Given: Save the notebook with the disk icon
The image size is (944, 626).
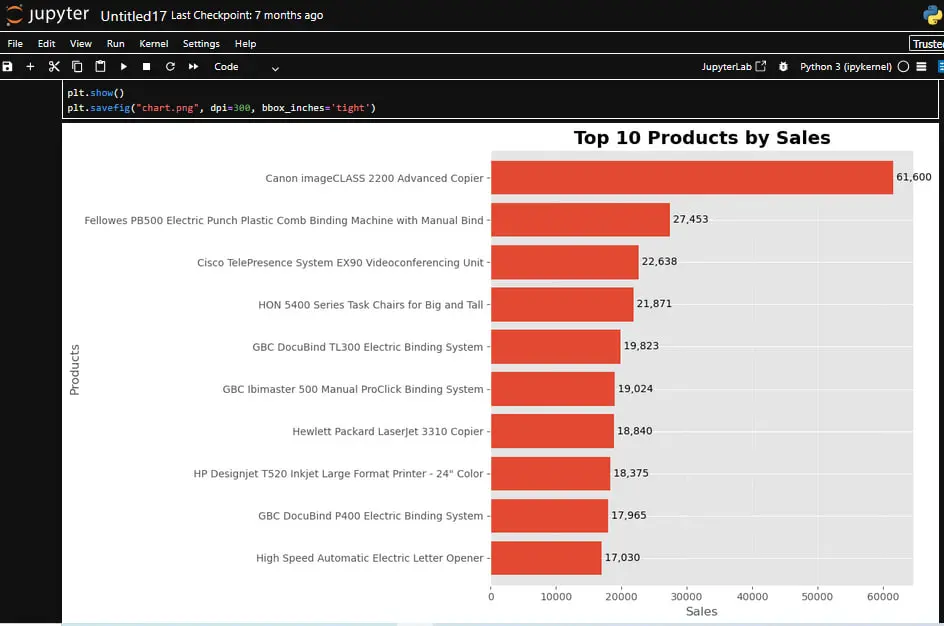Looking at the screenshot, I should click(7, 67).
